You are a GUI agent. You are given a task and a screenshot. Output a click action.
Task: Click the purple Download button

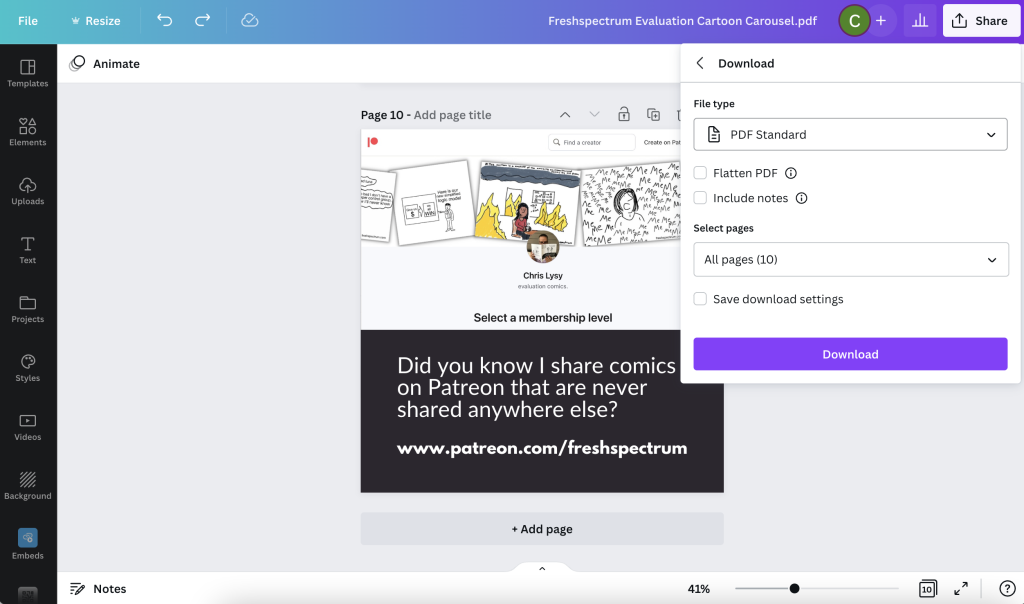tap(850, 354)
